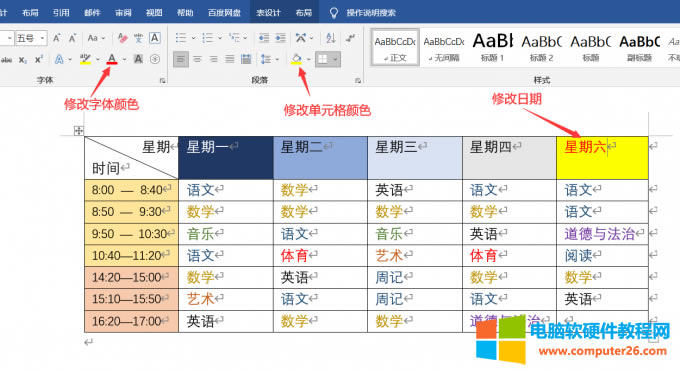Click the 8:00 — 8:40 time cell

131,190
